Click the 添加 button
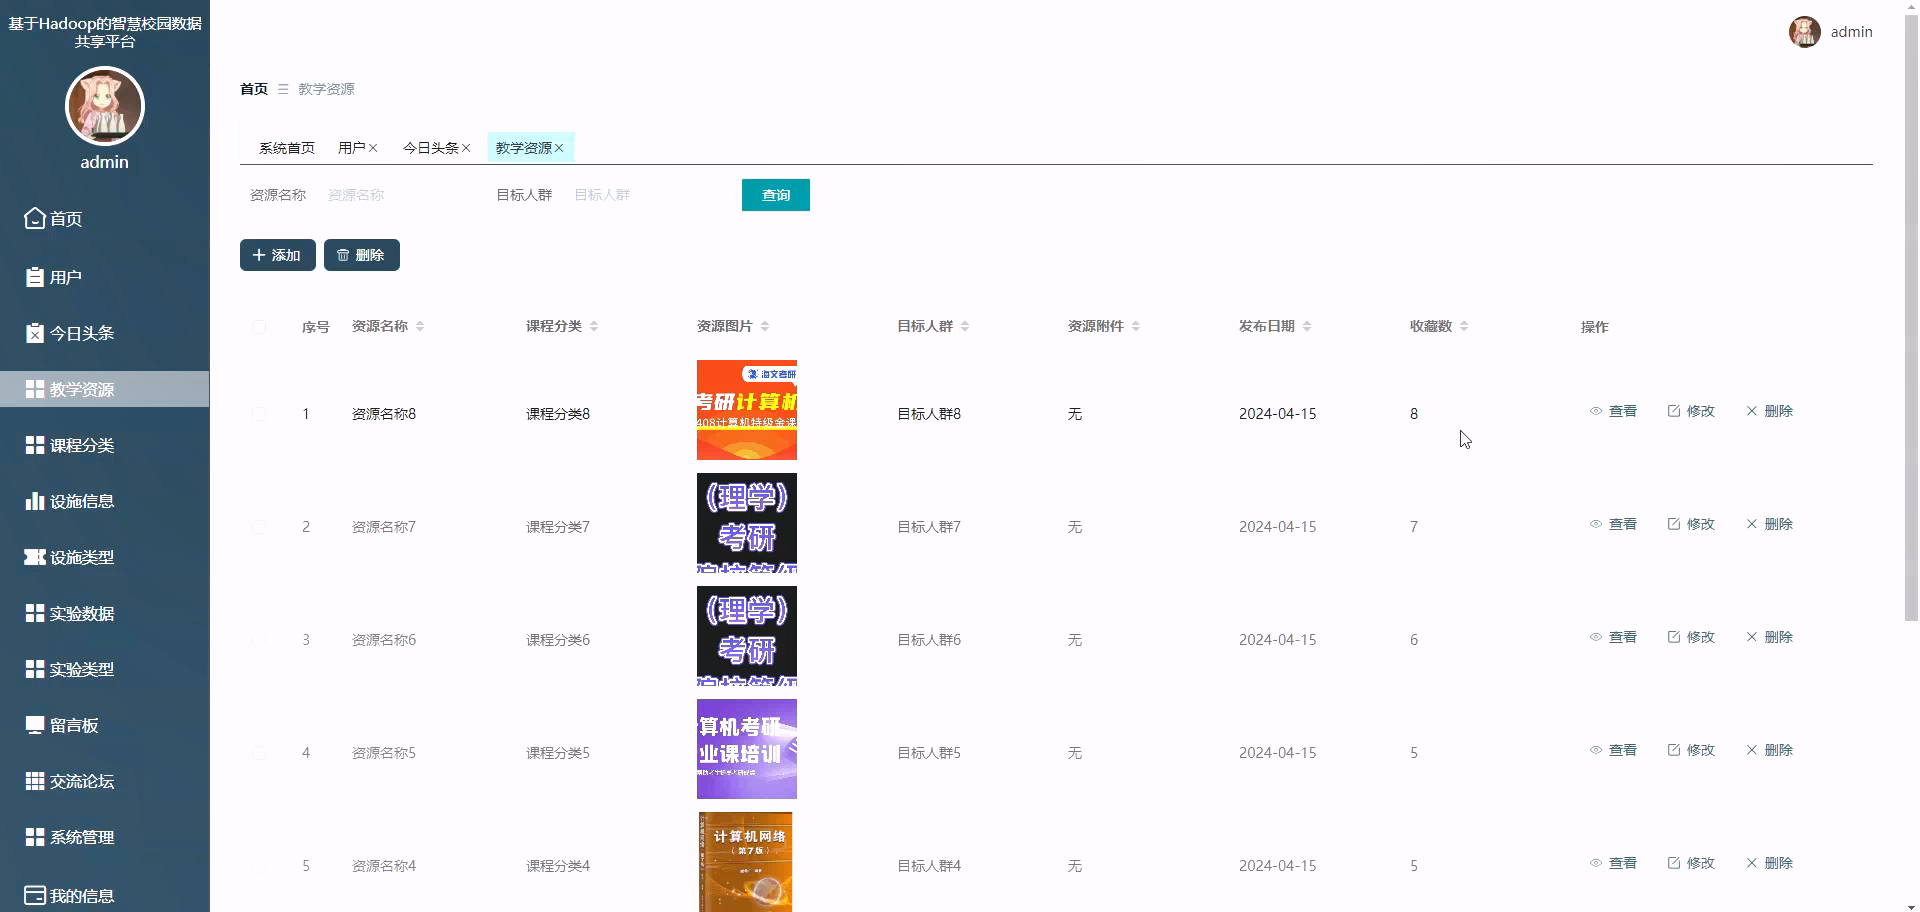Screen dimensions: 1920x912 [278, 255]
